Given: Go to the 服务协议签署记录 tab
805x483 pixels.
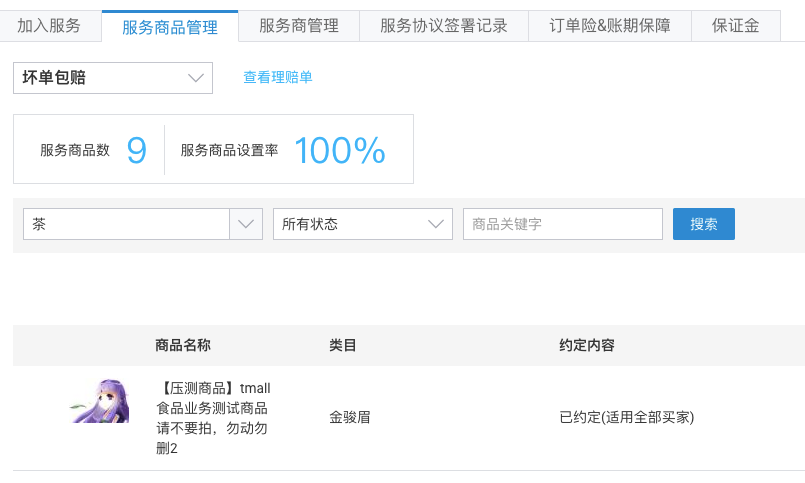Looking at the screenshot, I should 443,26.
